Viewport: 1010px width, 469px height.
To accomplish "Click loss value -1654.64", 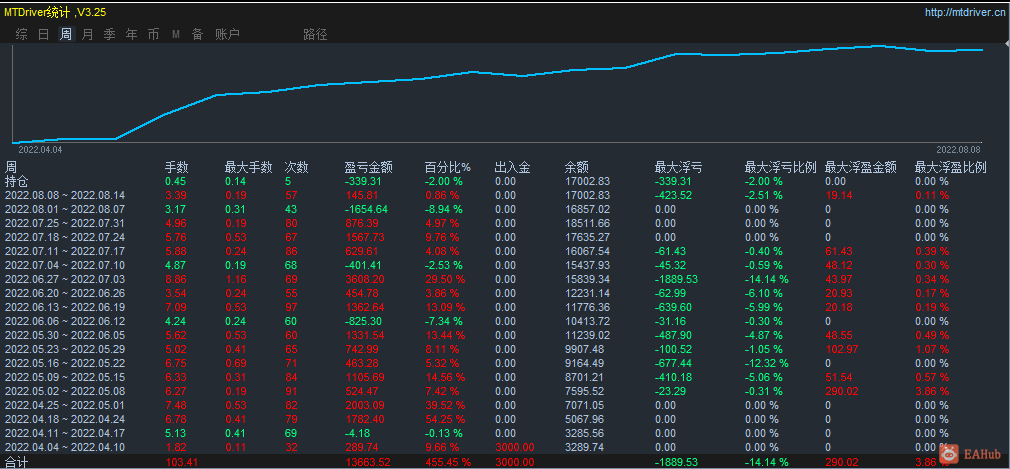I will (366, 209).
